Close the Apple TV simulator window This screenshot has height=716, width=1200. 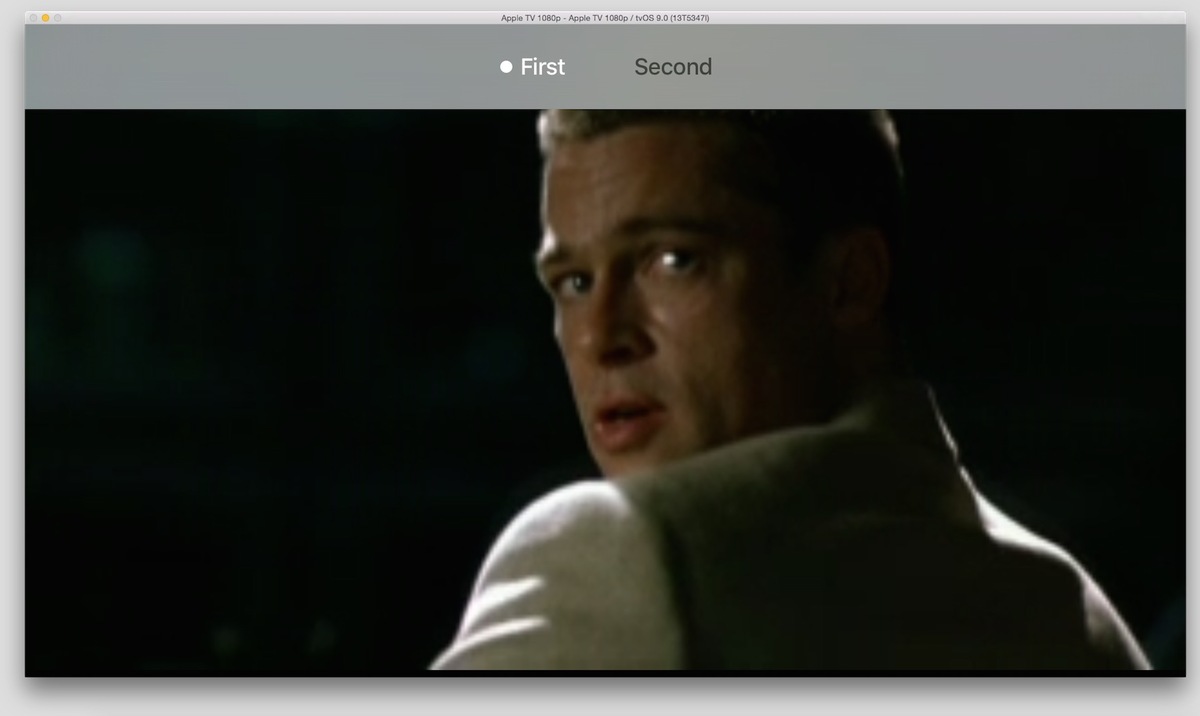tap(33, 18)
